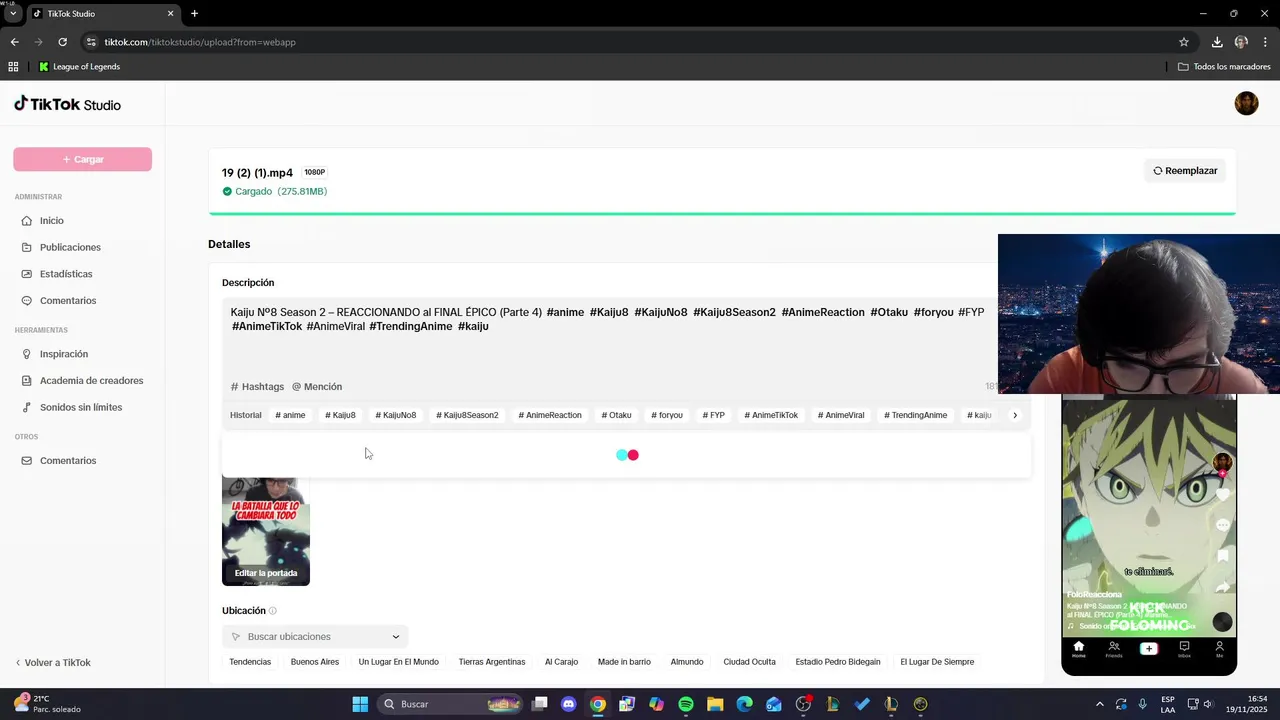1280x720 pixels.
Task: Choose the Buenos Aires location chip
Action: (x=315, y=662)
